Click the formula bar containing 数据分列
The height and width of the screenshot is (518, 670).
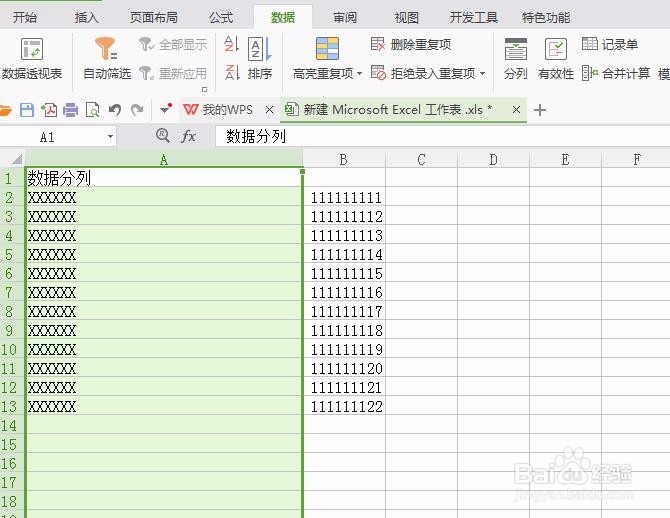(442, 136)
